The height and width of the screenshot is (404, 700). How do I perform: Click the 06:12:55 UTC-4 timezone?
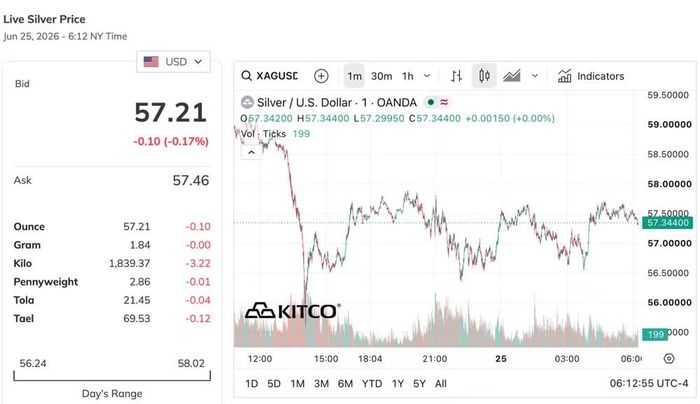pyautogui.click(x=649, y=383)
